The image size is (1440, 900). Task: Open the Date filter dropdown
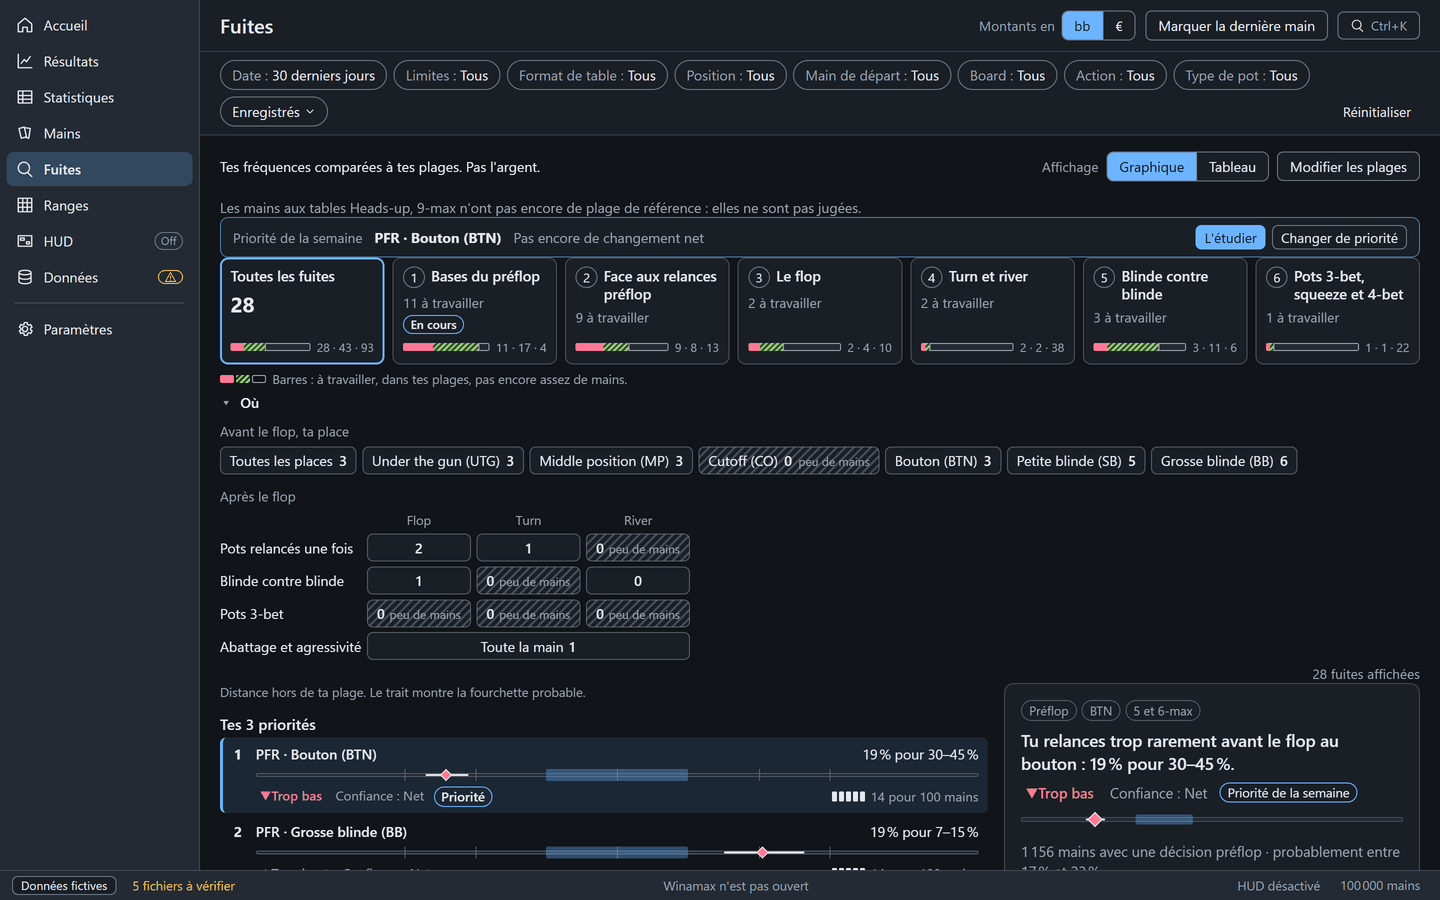(x=303, y=75)
